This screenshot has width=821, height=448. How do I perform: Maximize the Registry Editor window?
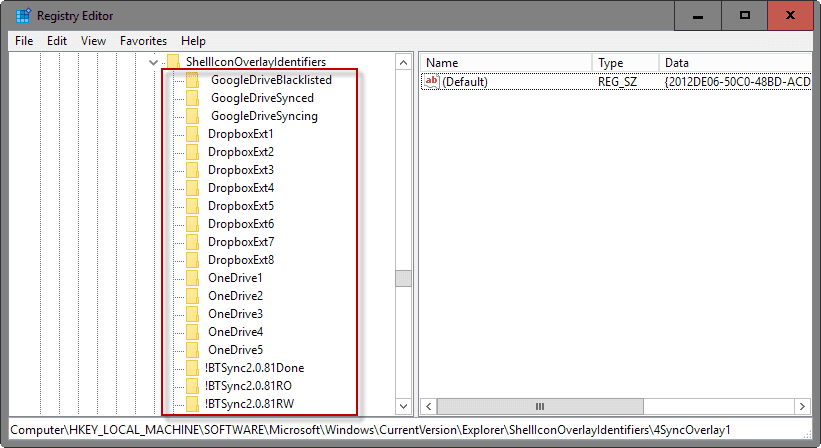click(745, 16)
